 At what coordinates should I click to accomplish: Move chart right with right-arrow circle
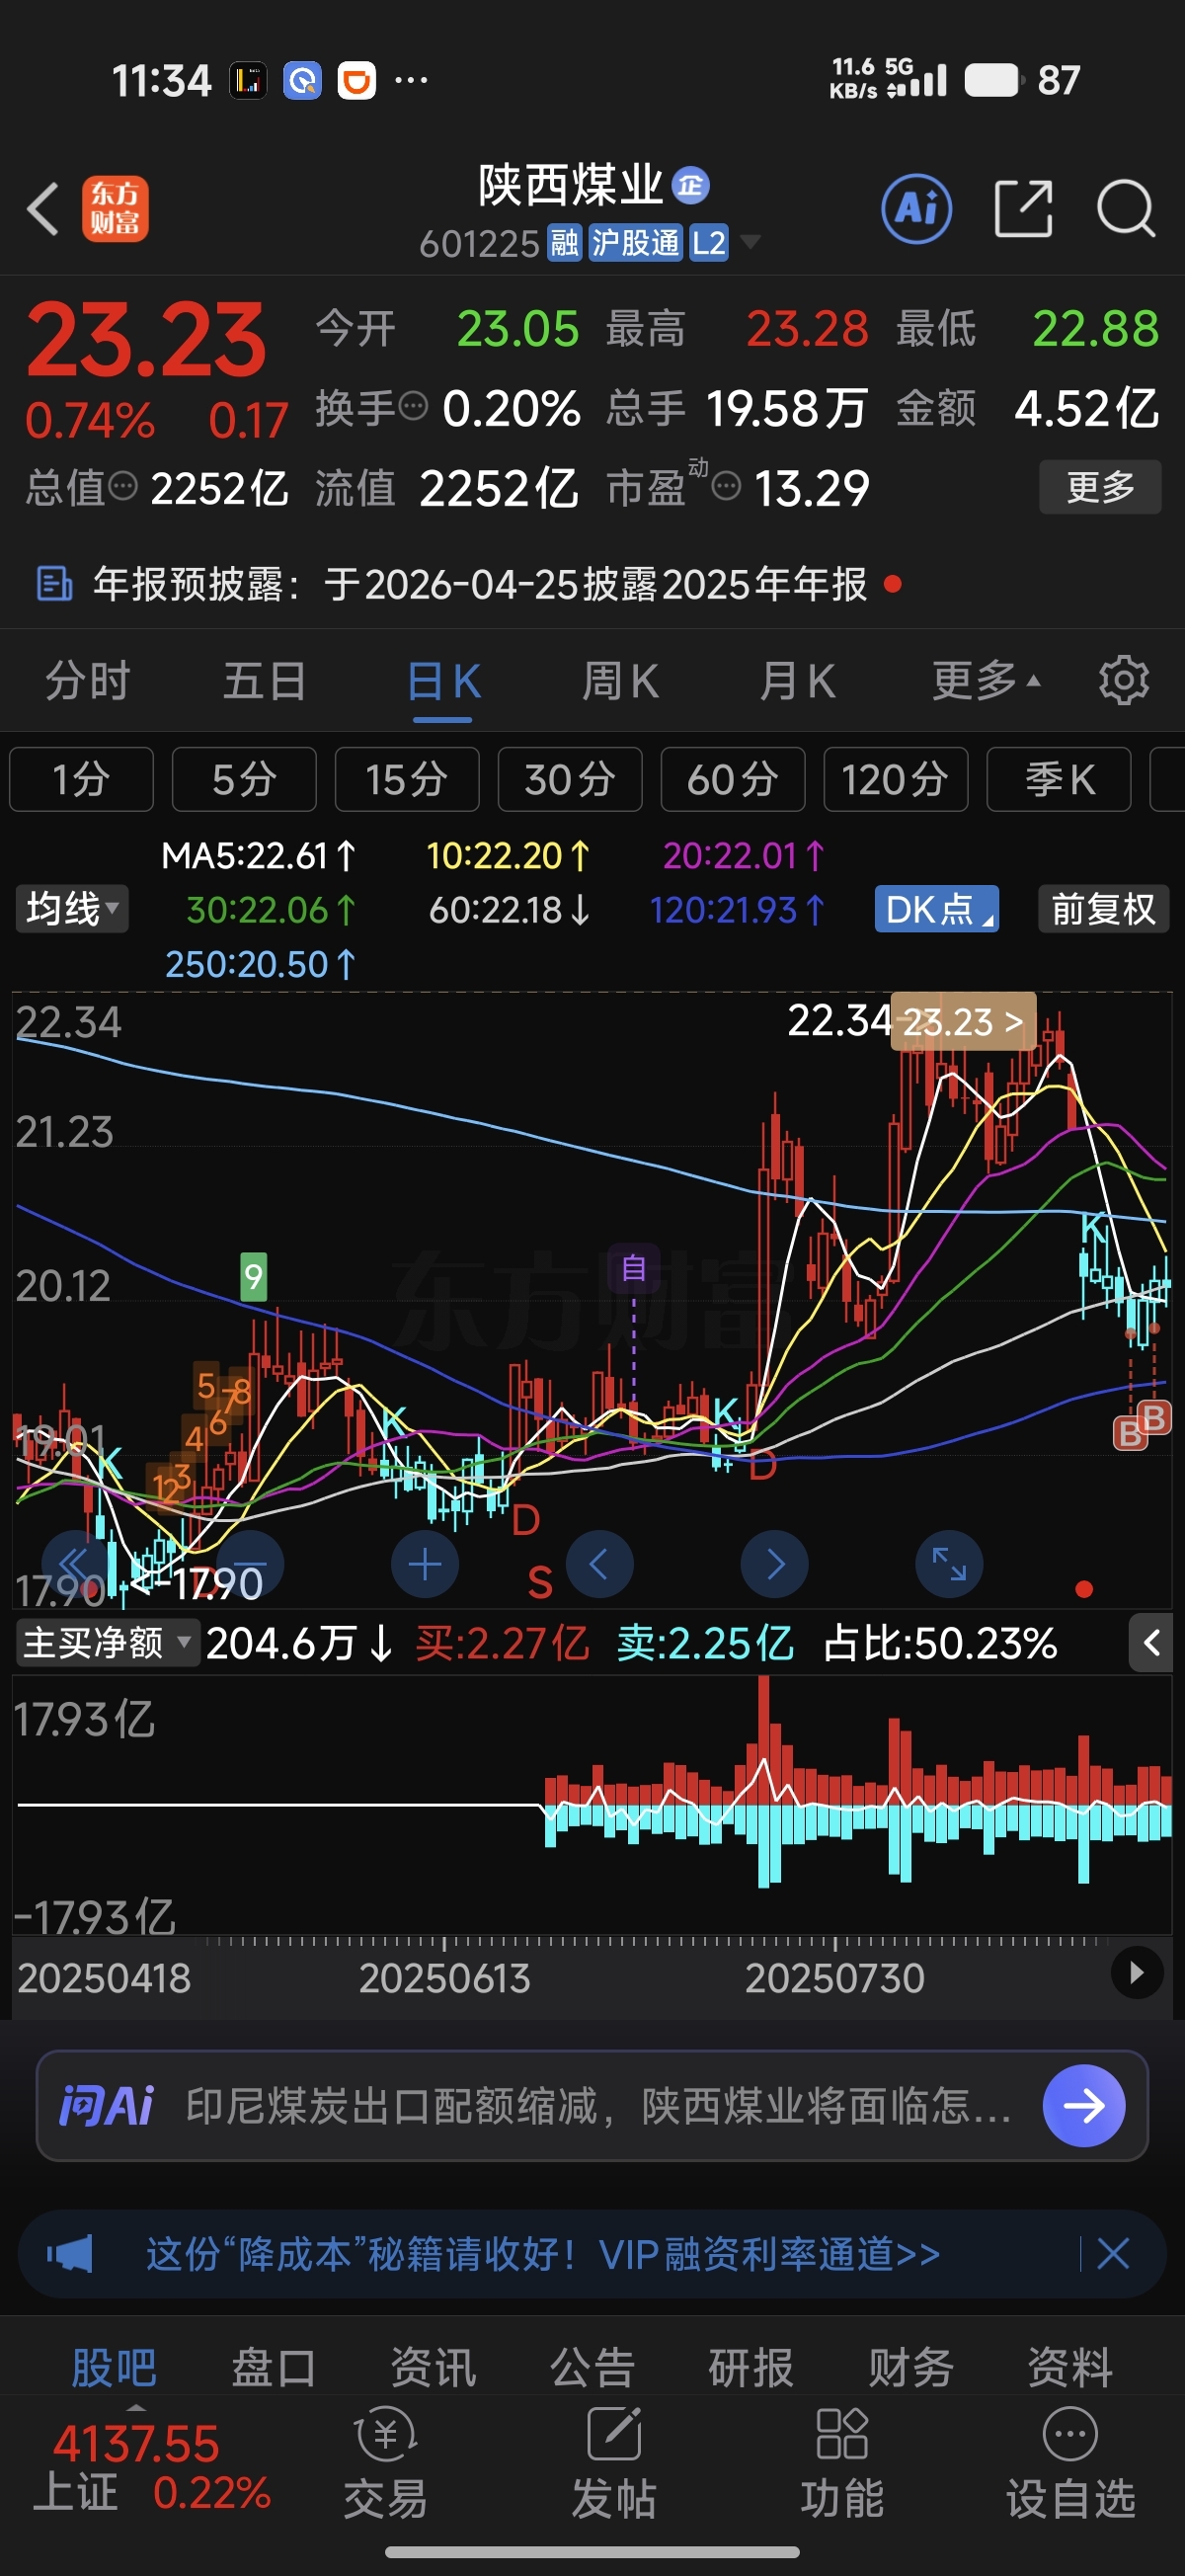pyautogui.click(x=774, y=1564)
